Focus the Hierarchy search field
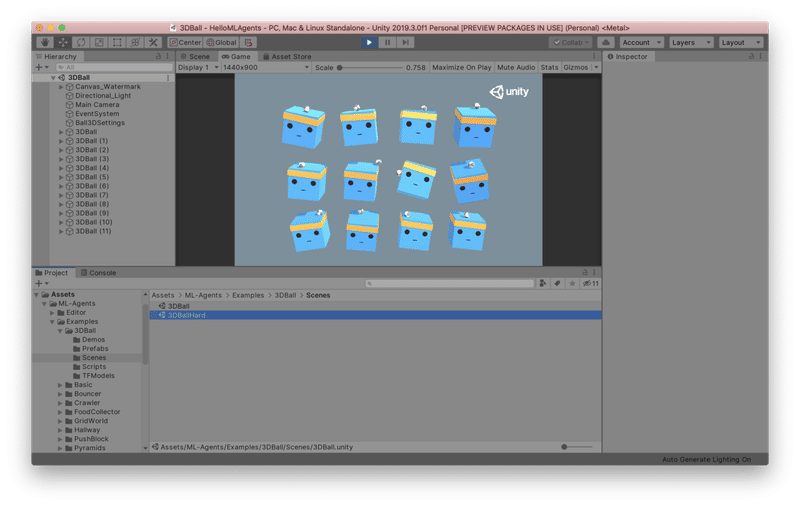This screenshot has height=507, width=800. pyautogui.click(x=114, y=67)
